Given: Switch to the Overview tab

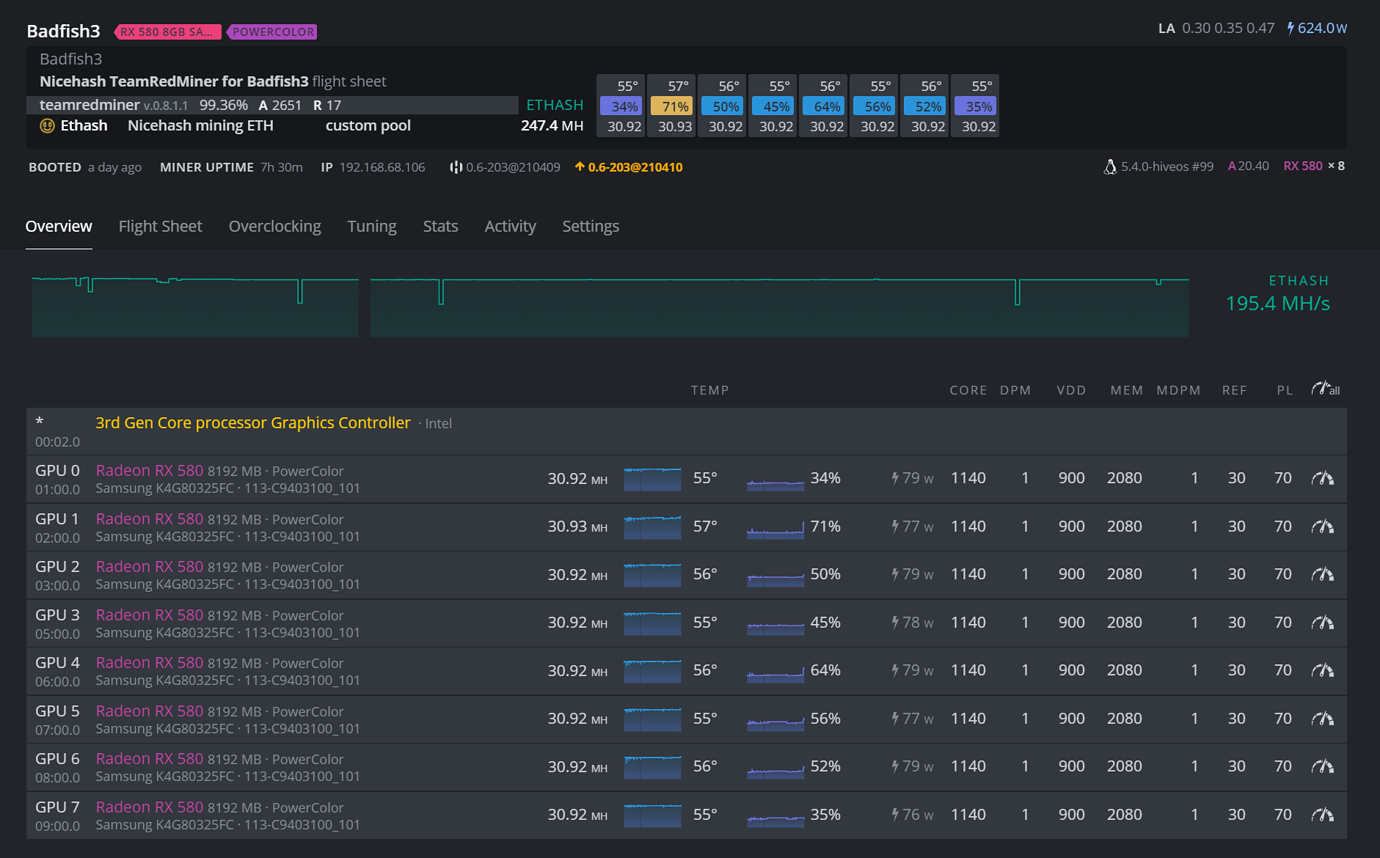Looking at the screenshot, I should click(x=59, y=226).
